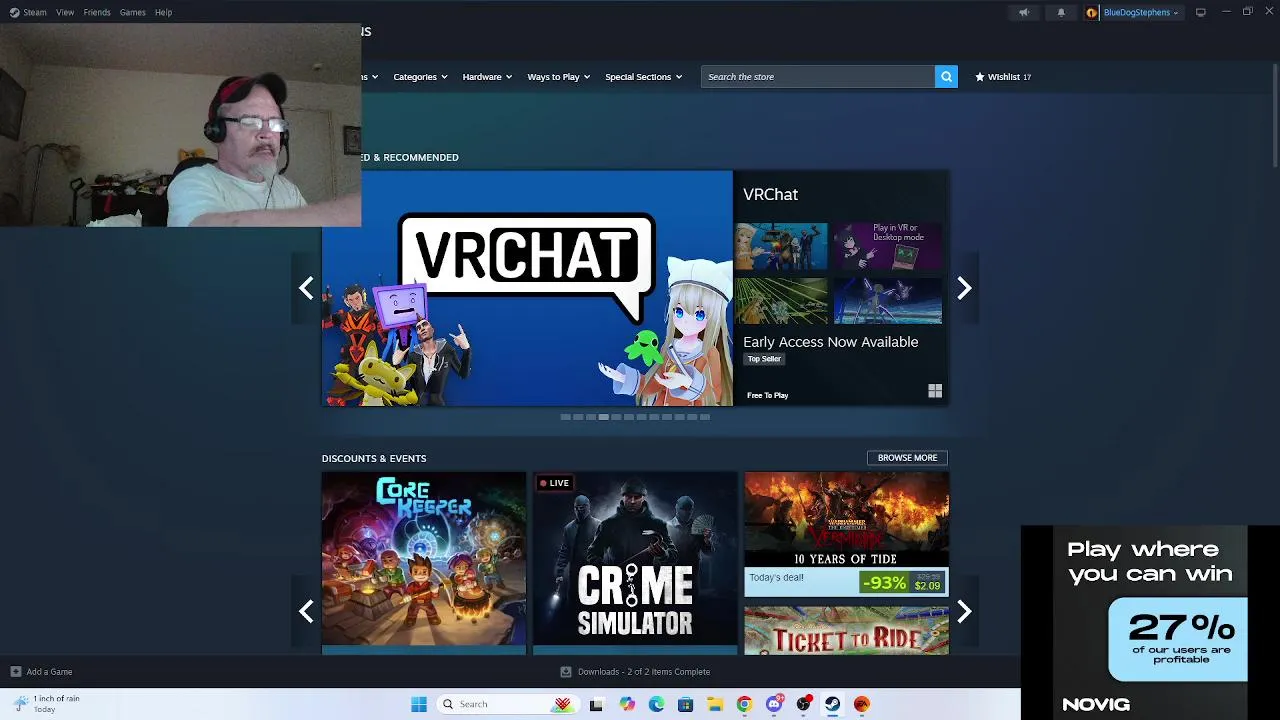
Task: Open Google Chrome from taskbar
Action: [x=744, y=704]
